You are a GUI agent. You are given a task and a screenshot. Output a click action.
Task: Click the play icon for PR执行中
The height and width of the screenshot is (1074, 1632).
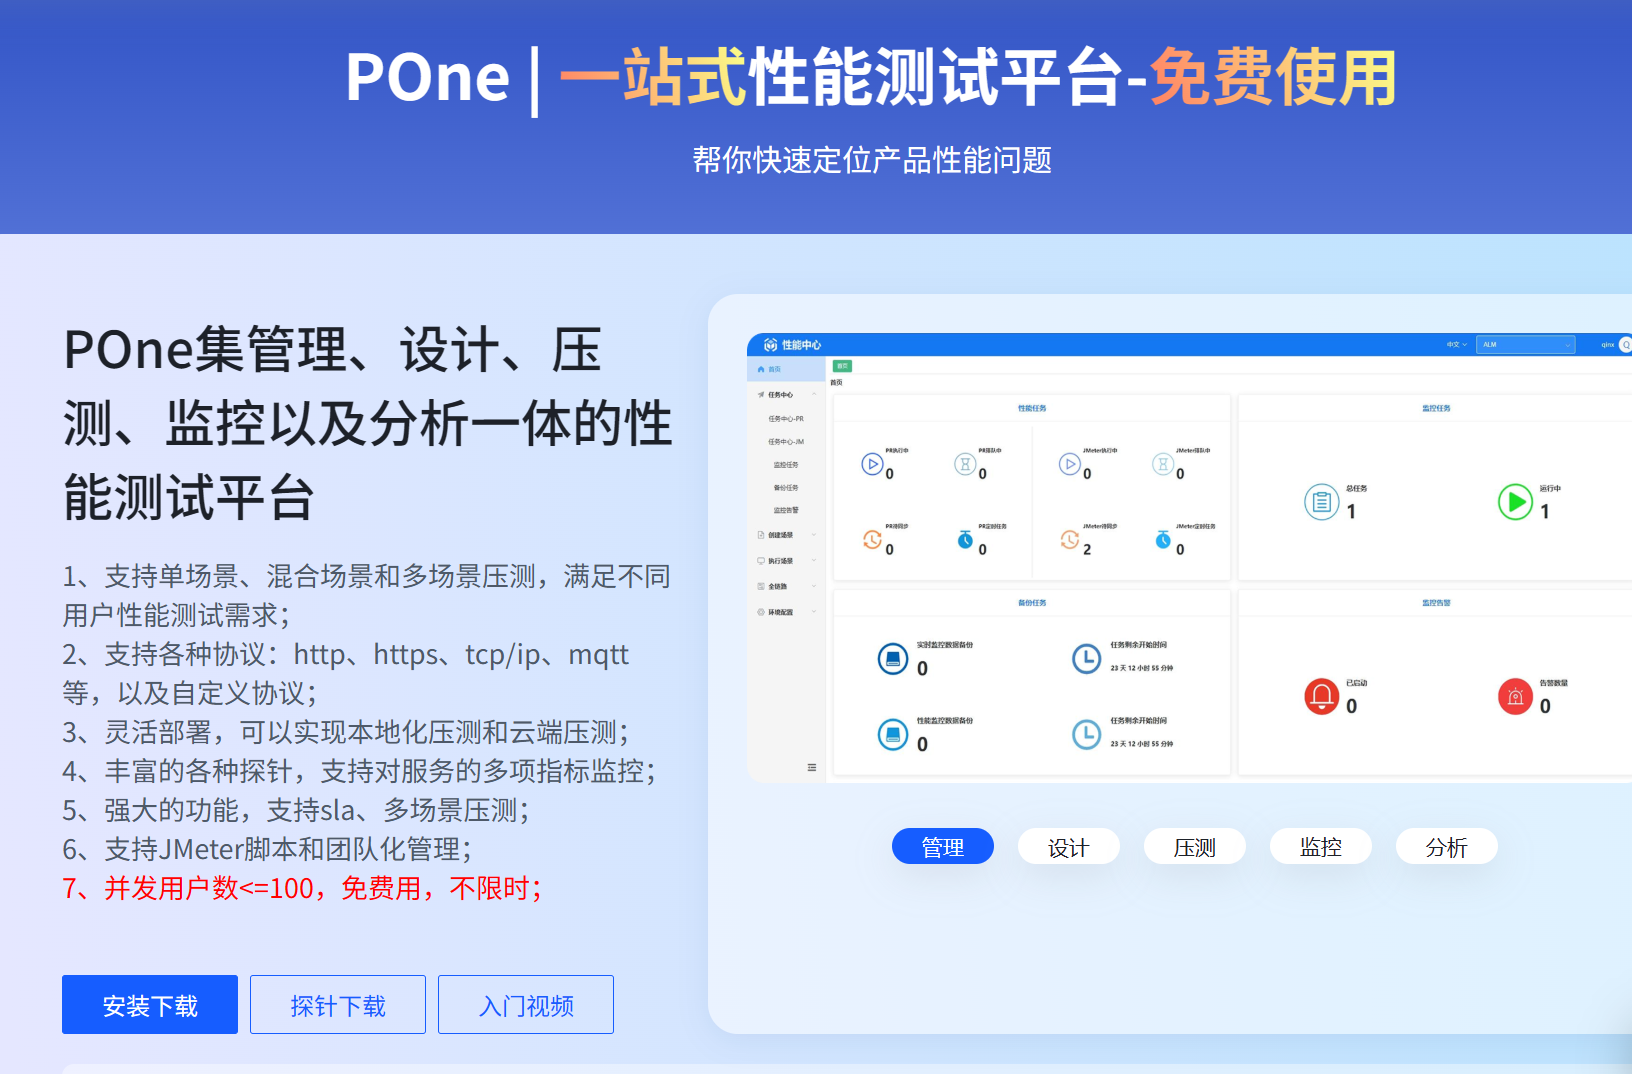point(872,464)
